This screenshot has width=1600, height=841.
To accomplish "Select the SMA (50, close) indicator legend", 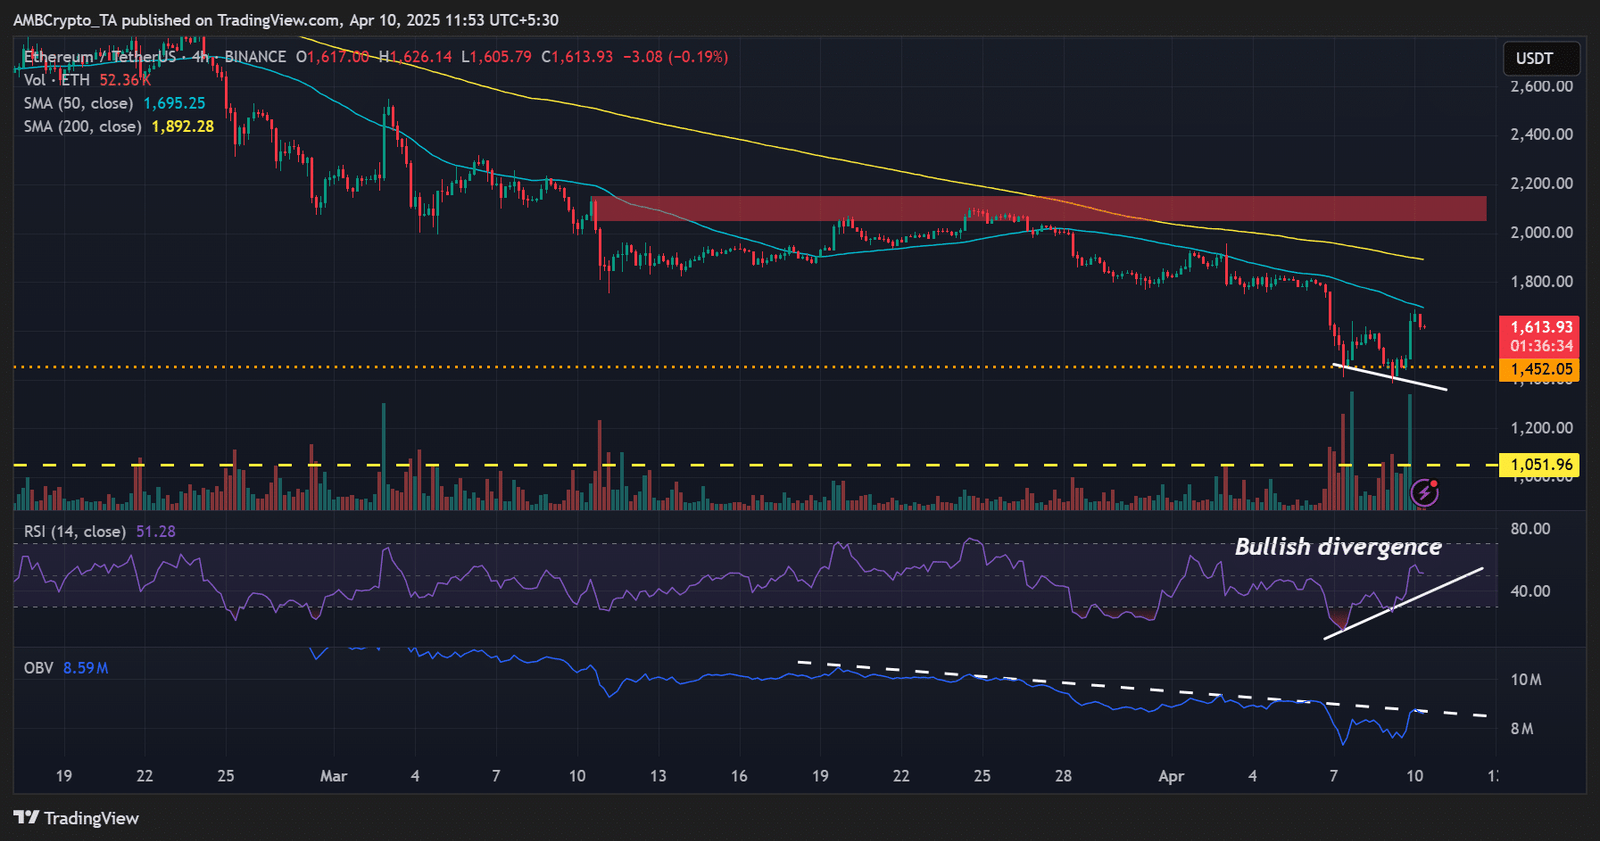I will (114, 103).
